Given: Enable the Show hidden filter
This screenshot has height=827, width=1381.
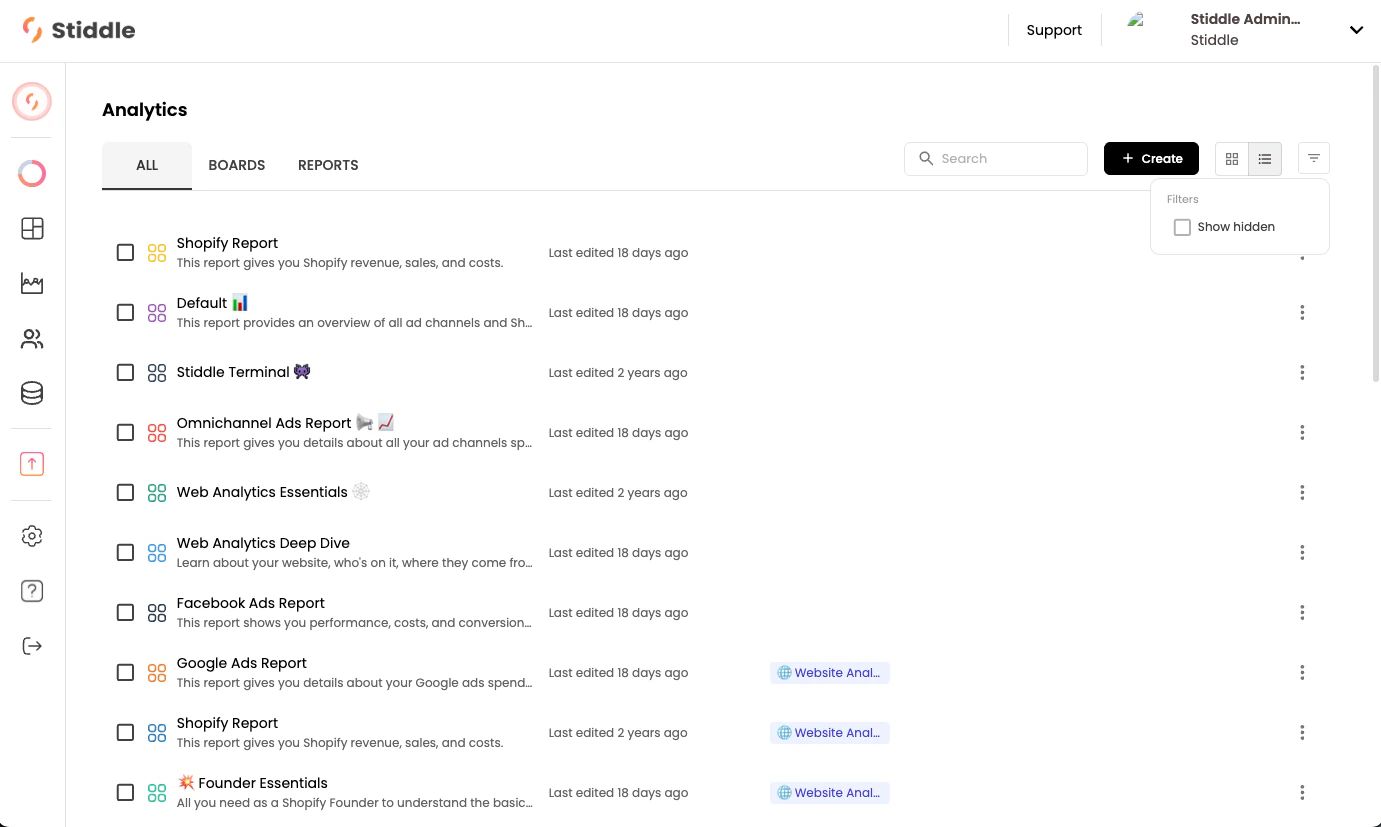Looking at the screenshot, I should click(x=1182, y=227).
